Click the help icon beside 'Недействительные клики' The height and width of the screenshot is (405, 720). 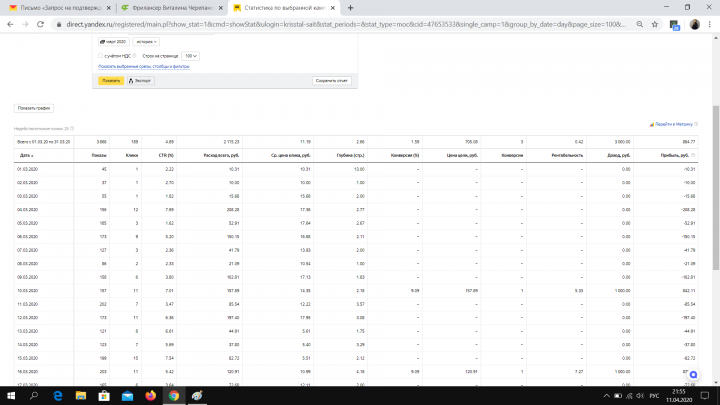click(72, 129)
